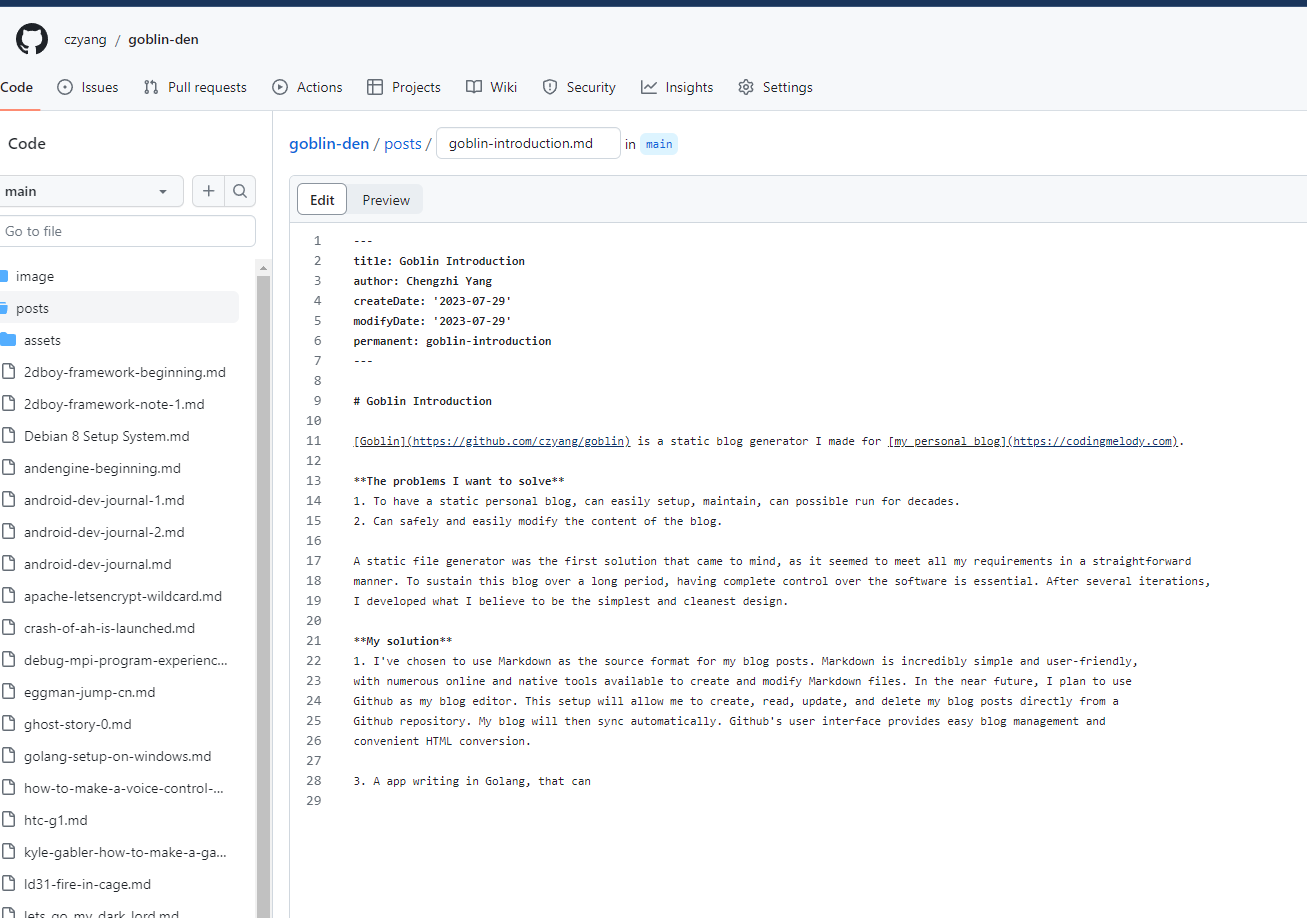
Task: Open the repository Settings tab
Action: click(x=775, y=87)
